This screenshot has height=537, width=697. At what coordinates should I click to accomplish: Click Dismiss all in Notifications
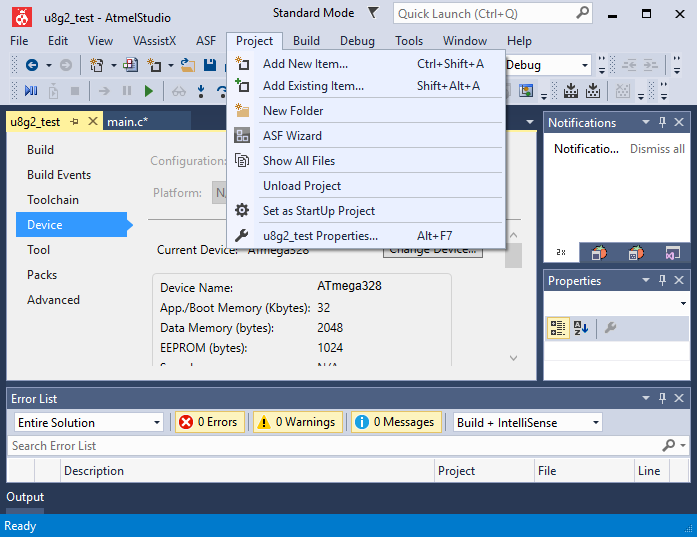click(657, 149)
